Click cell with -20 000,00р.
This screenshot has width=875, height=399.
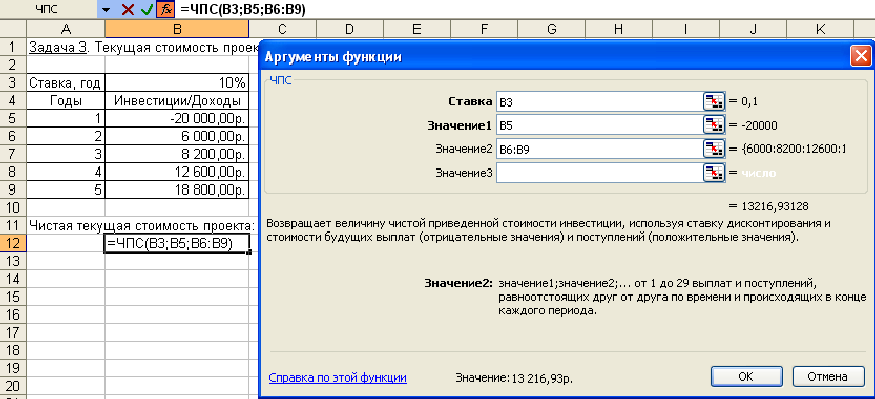[177, 119]
